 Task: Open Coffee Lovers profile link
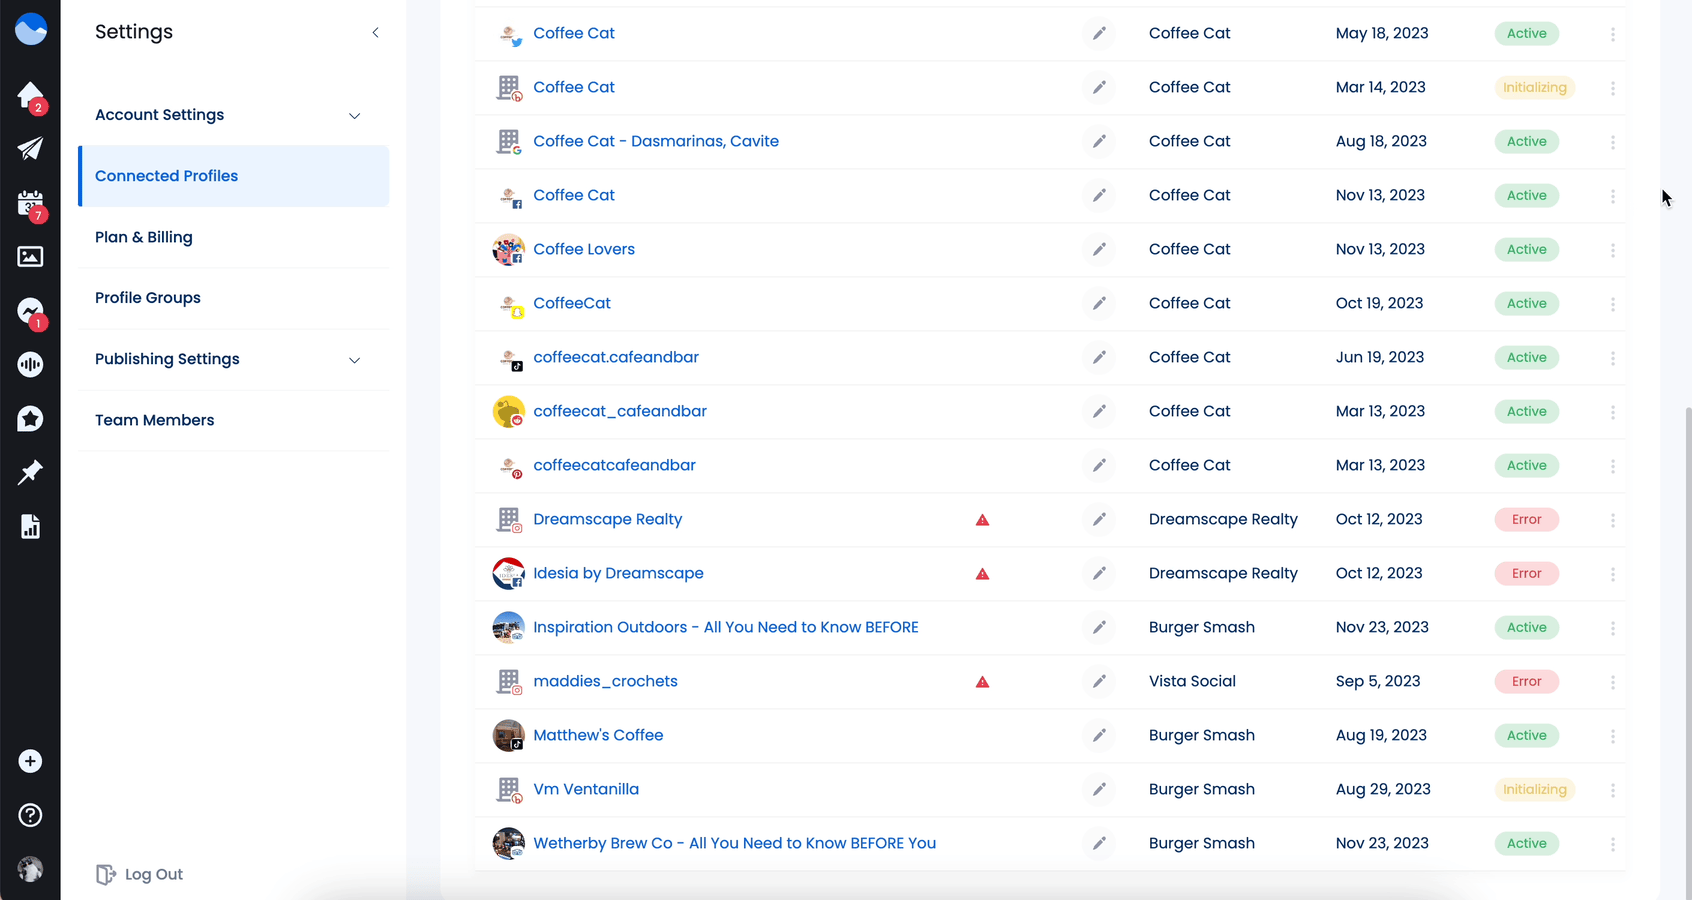pos(584,249)
